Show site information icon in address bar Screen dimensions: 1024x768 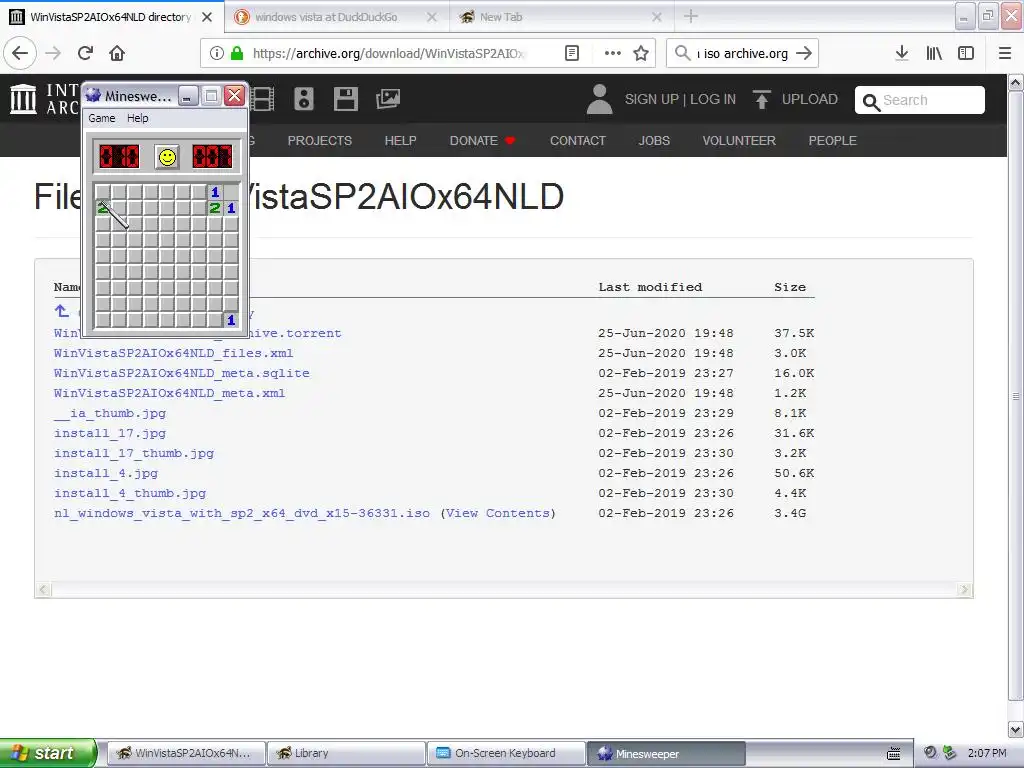click(x=217, y=54)
